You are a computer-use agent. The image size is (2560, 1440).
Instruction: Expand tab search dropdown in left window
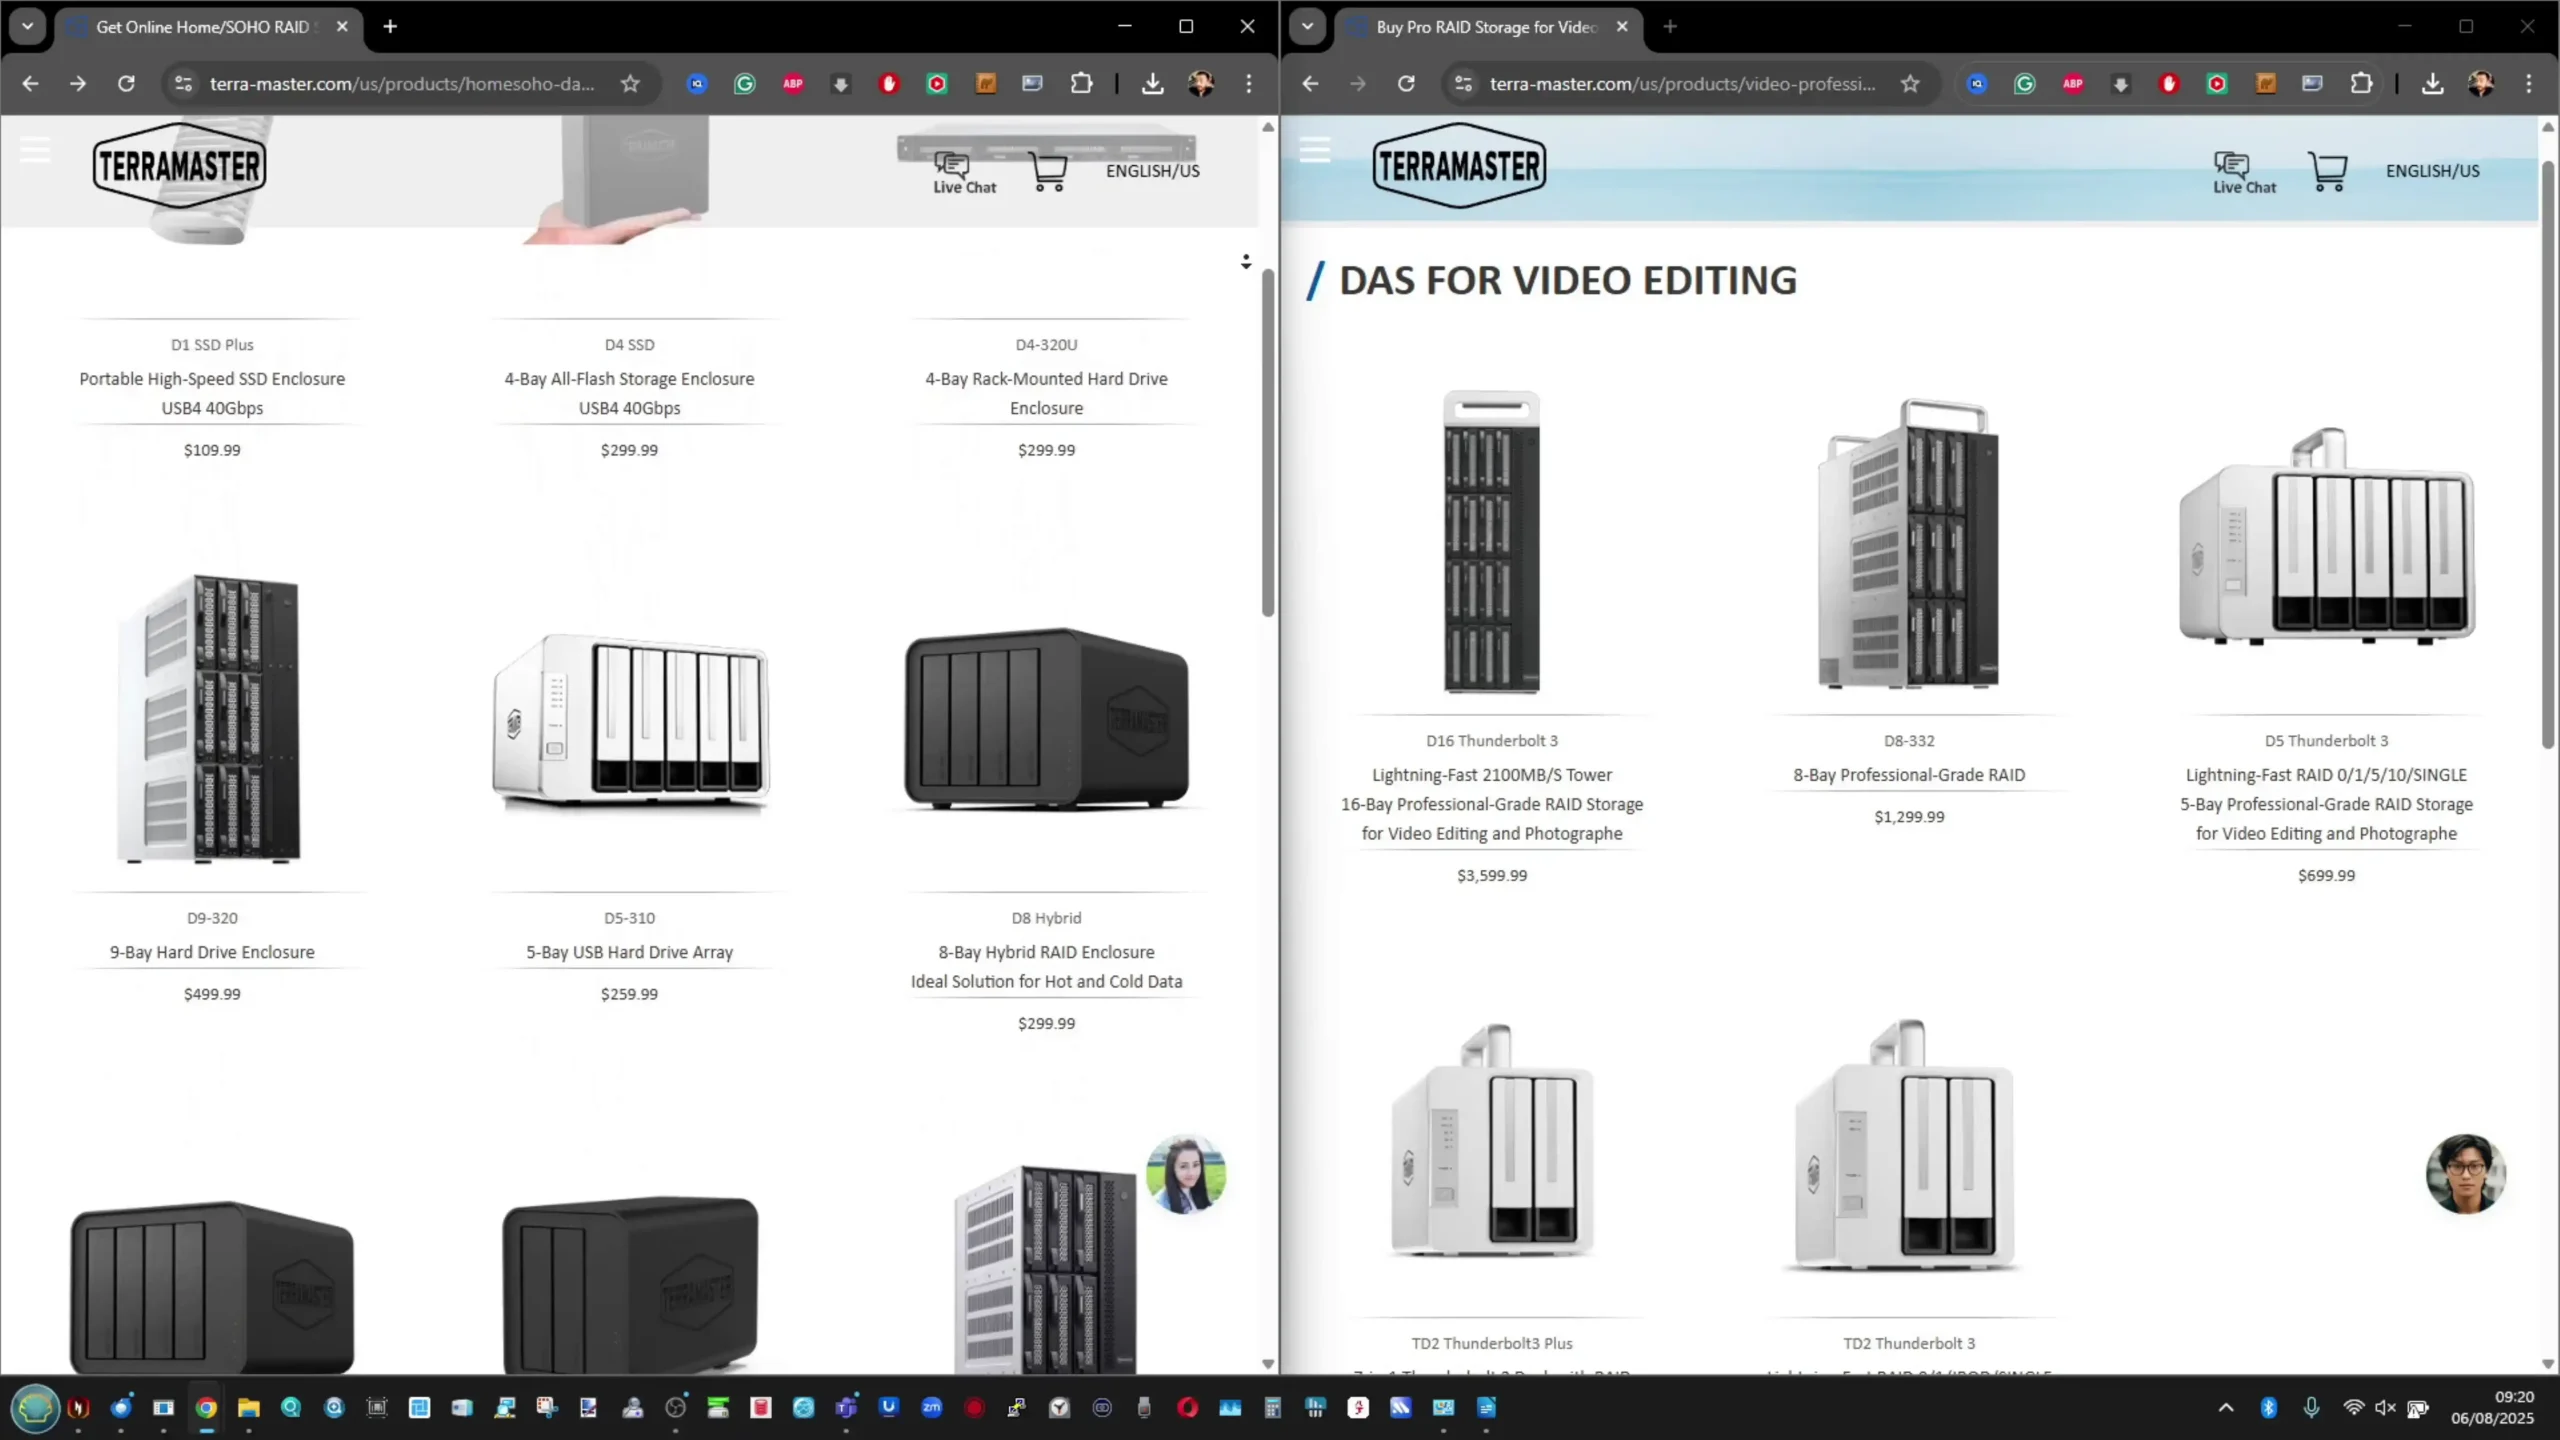pyautogui.click(x=28, y=27)
